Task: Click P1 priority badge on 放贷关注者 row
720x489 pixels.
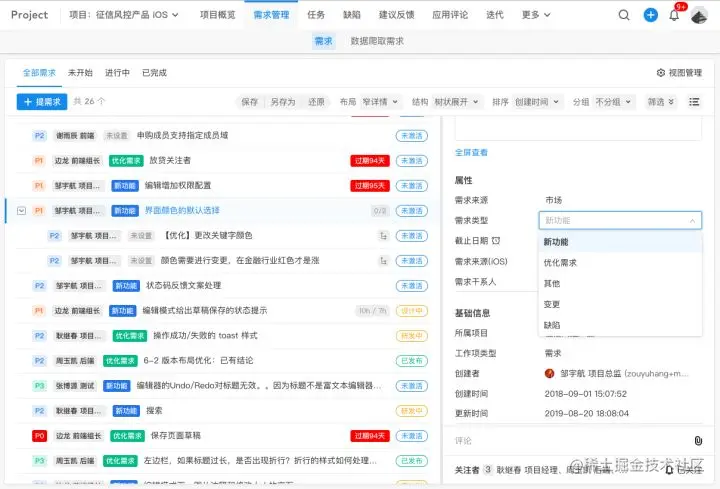Action: (39, 161)
